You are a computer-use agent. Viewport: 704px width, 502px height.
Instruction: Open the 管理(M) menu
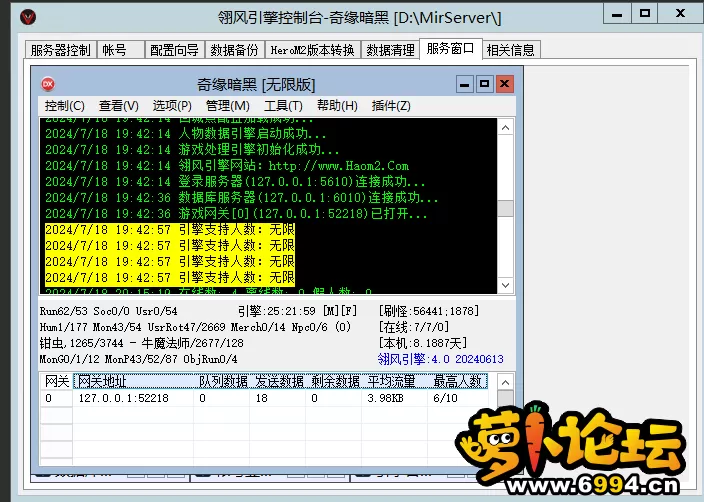coord(228,106)
